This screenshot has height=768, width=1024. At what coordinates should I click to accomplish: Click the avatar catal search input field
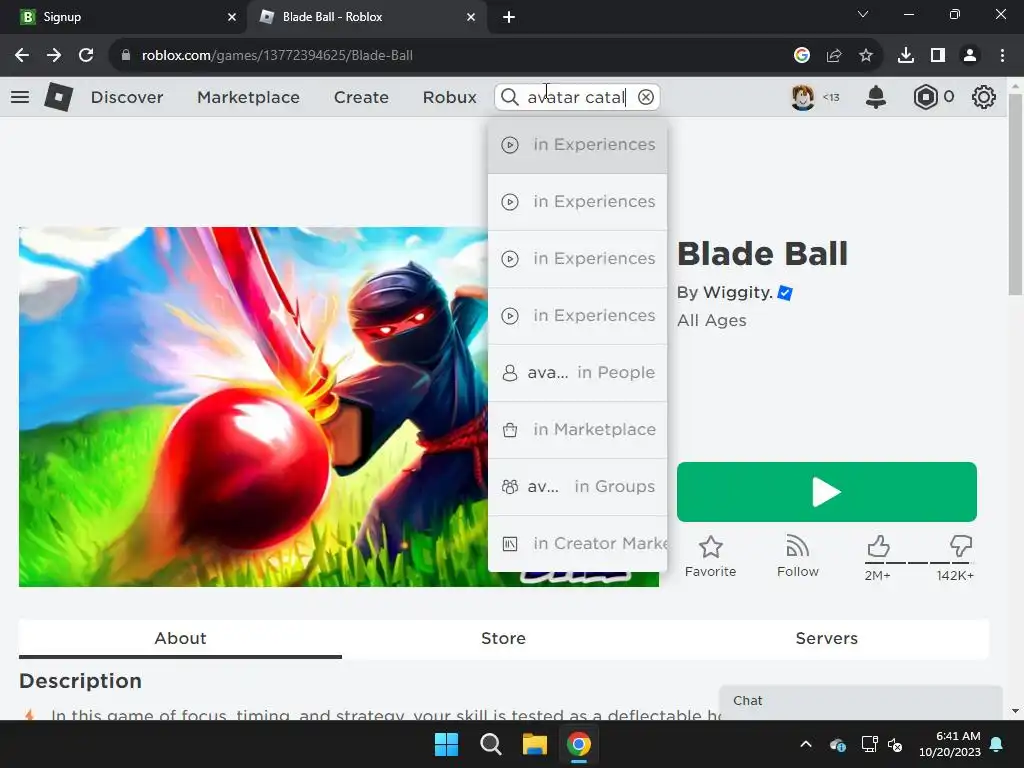tap(577, 97)
